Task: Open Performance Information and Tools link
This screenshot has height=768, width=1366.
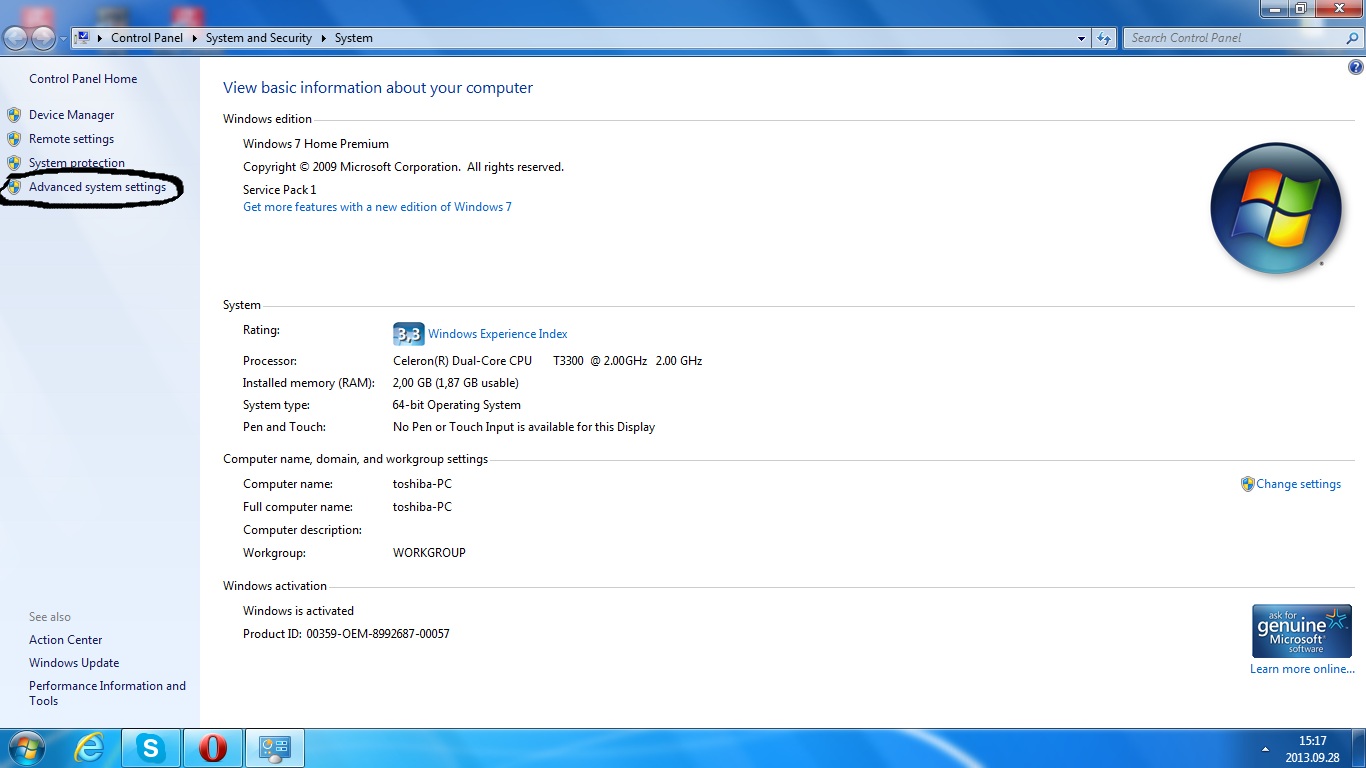Action: coord(107,693)
